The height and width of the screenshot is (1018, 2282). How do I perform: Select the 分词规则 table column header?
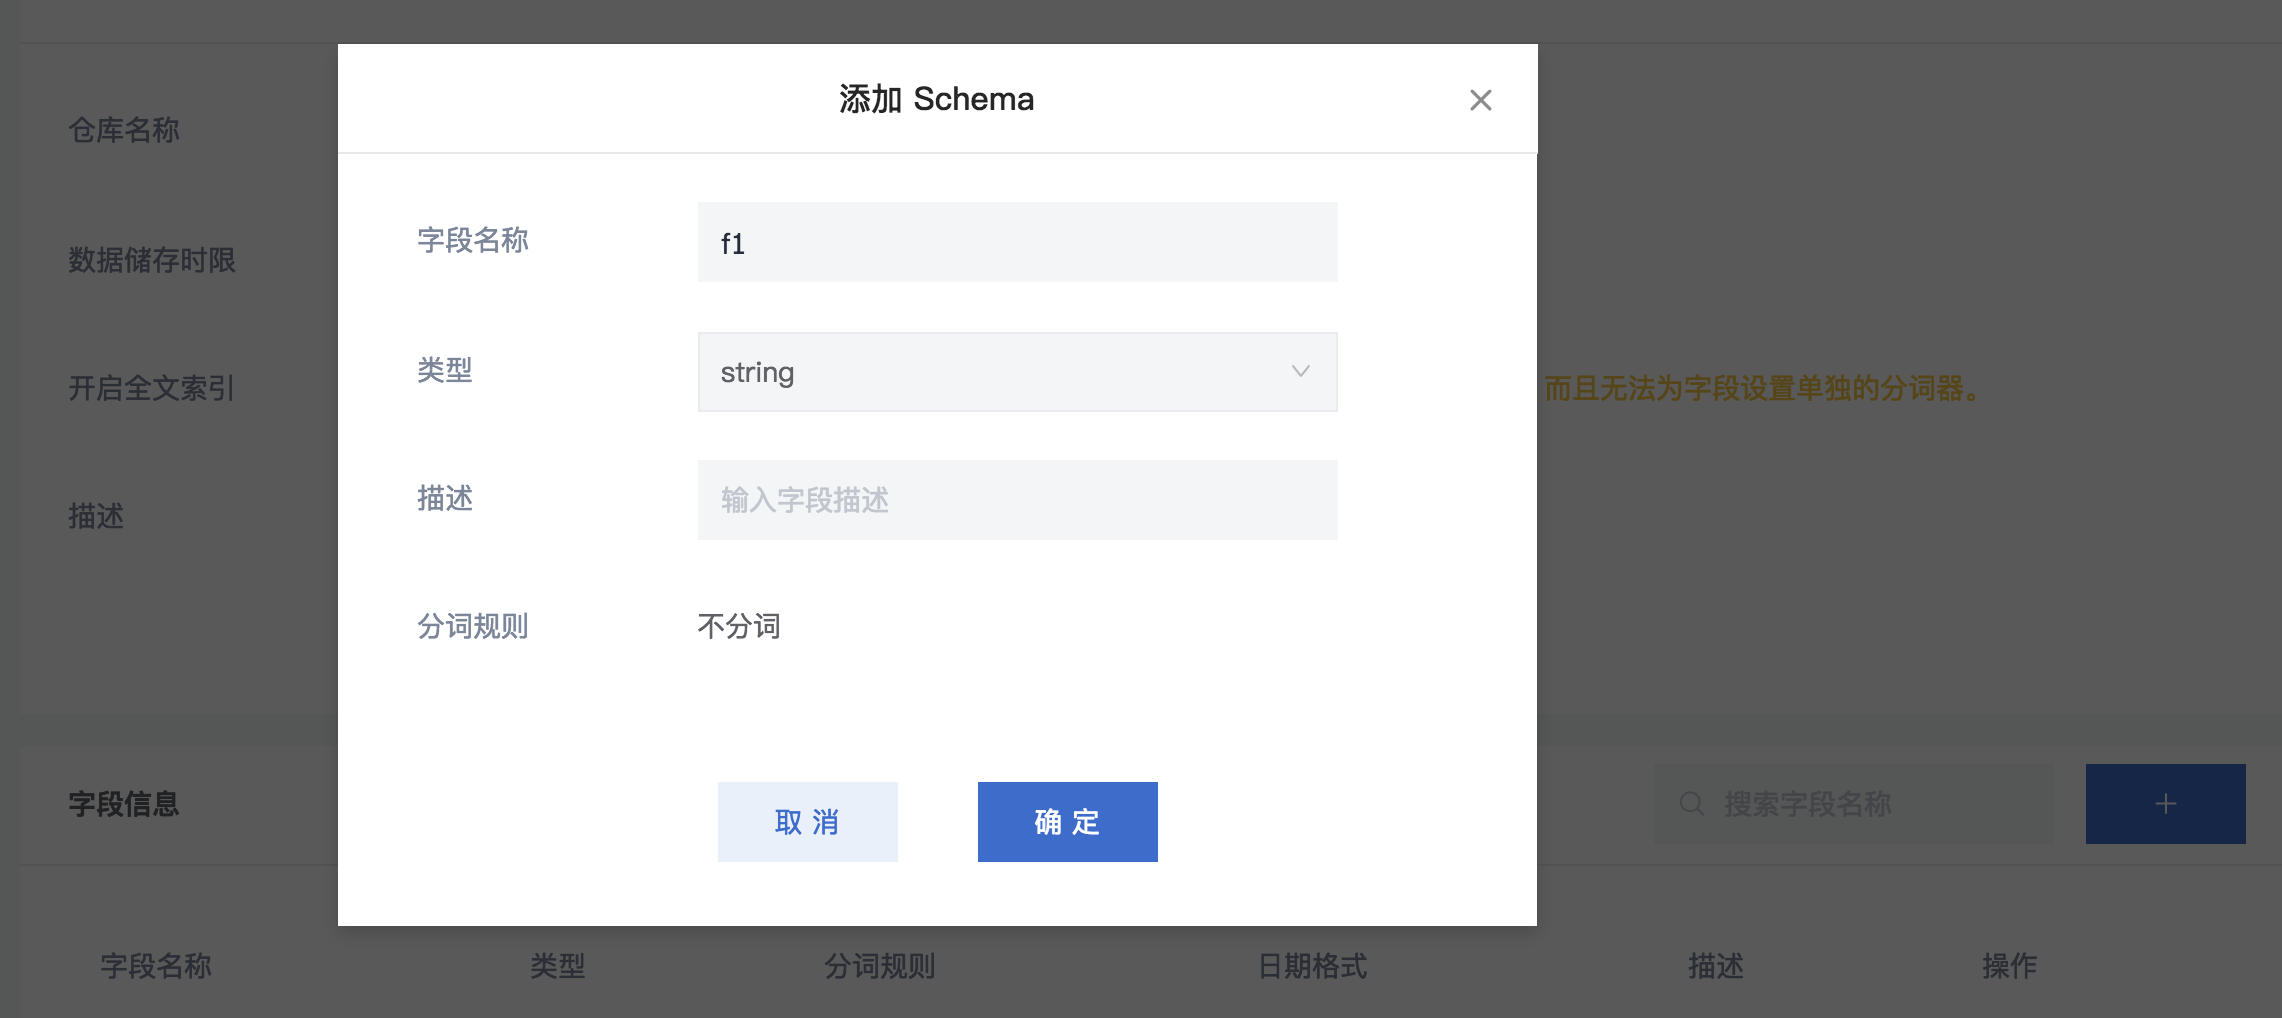pyautogui.click(x=880, y=966)
